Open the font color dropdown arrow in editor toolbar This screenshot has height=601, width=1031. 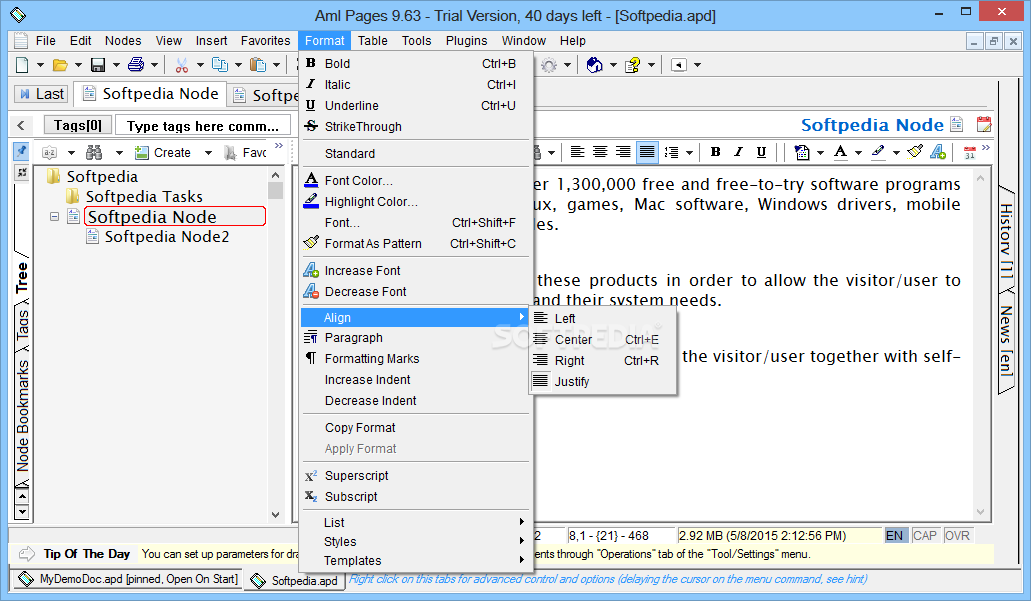coord(858,153)
